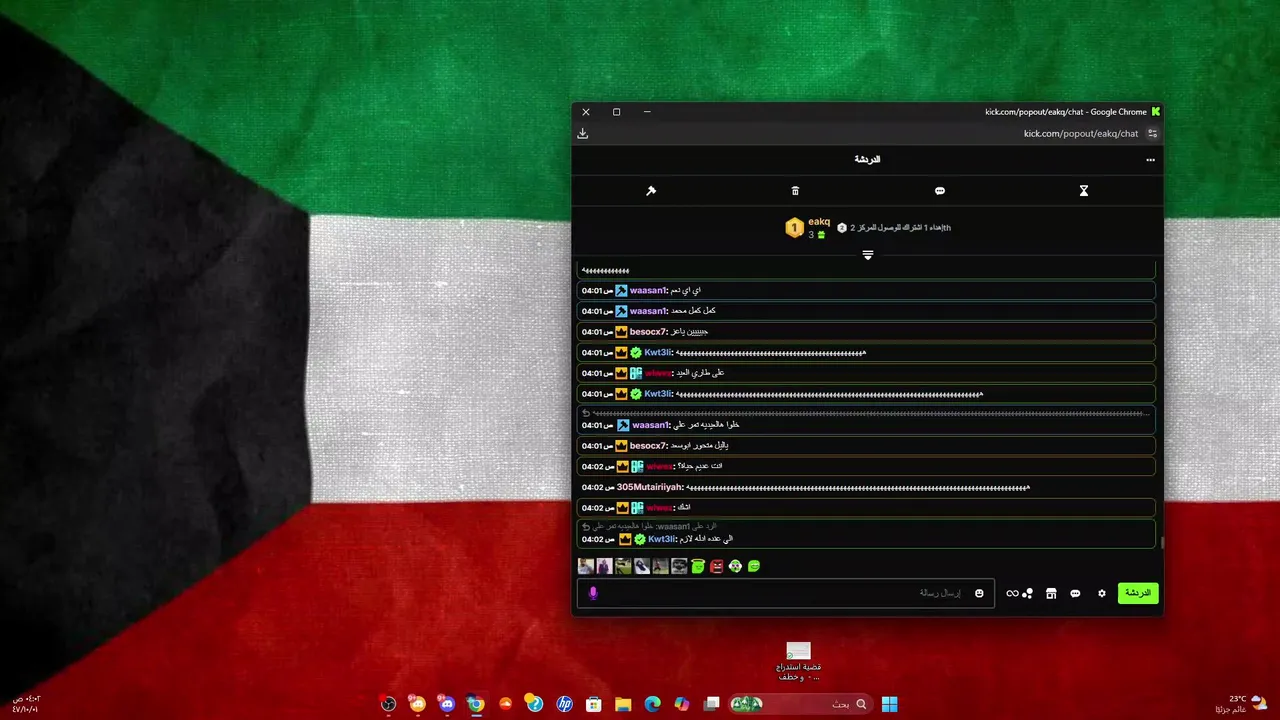The width and height of the screenshot is (1280, 720).
Task: Open SoundCloud orange icon in the taskbar
Action: pos(506,704)
